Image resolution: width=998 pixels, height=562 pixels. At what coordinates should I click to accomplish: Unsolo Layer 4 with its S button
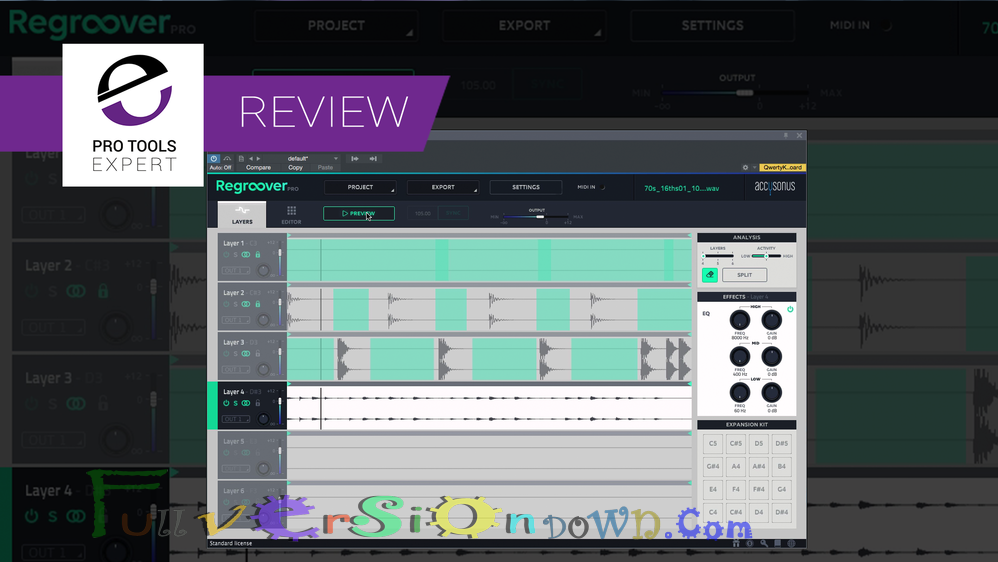tap(235, 403)
